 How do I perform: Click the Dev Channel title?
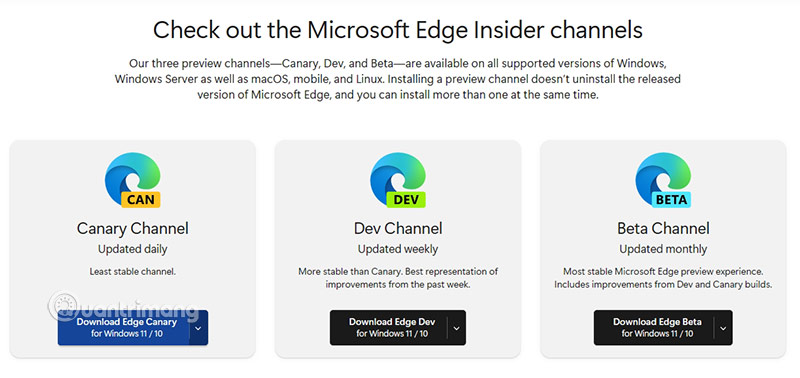[x=398, y=228]
